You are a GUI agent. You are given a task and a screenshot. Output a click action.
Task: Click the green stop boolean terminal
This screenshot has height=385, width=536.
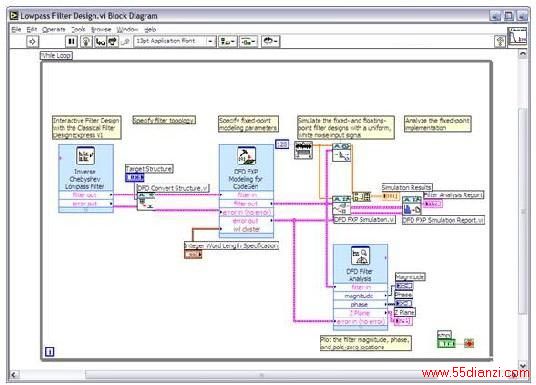446,343
